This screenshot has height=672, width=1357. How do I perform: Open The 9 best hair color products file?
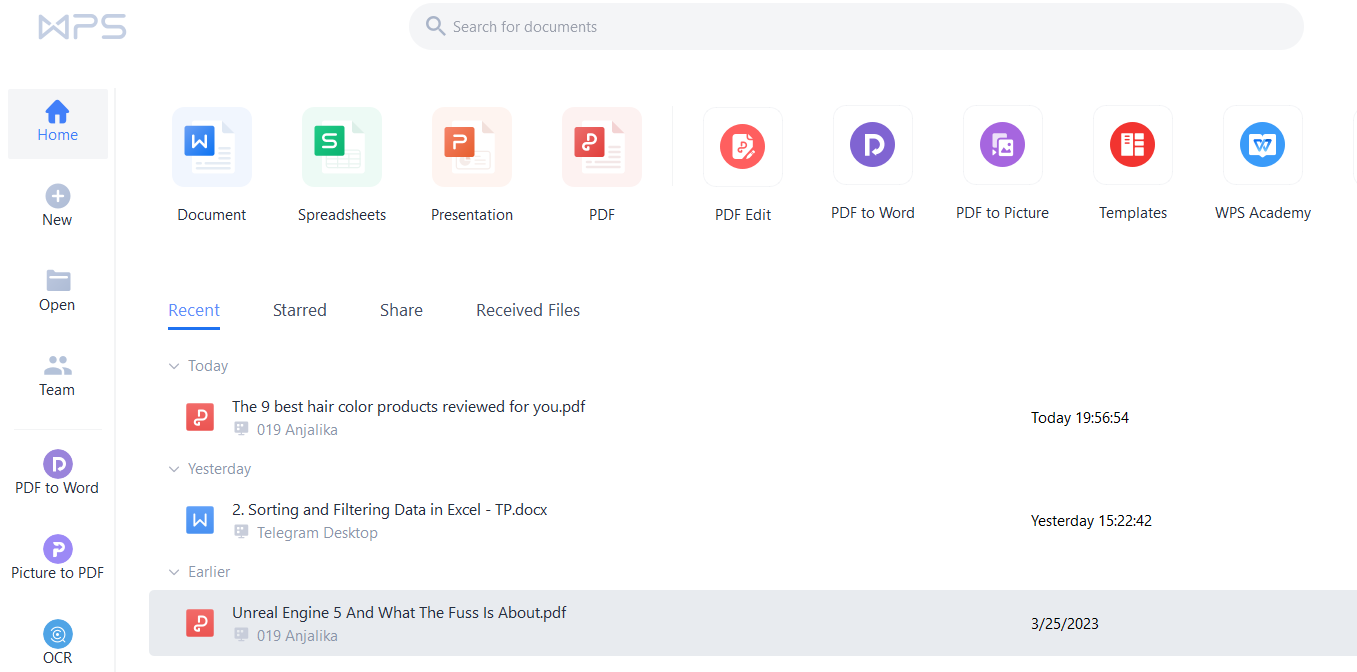(x=409, y=407)
